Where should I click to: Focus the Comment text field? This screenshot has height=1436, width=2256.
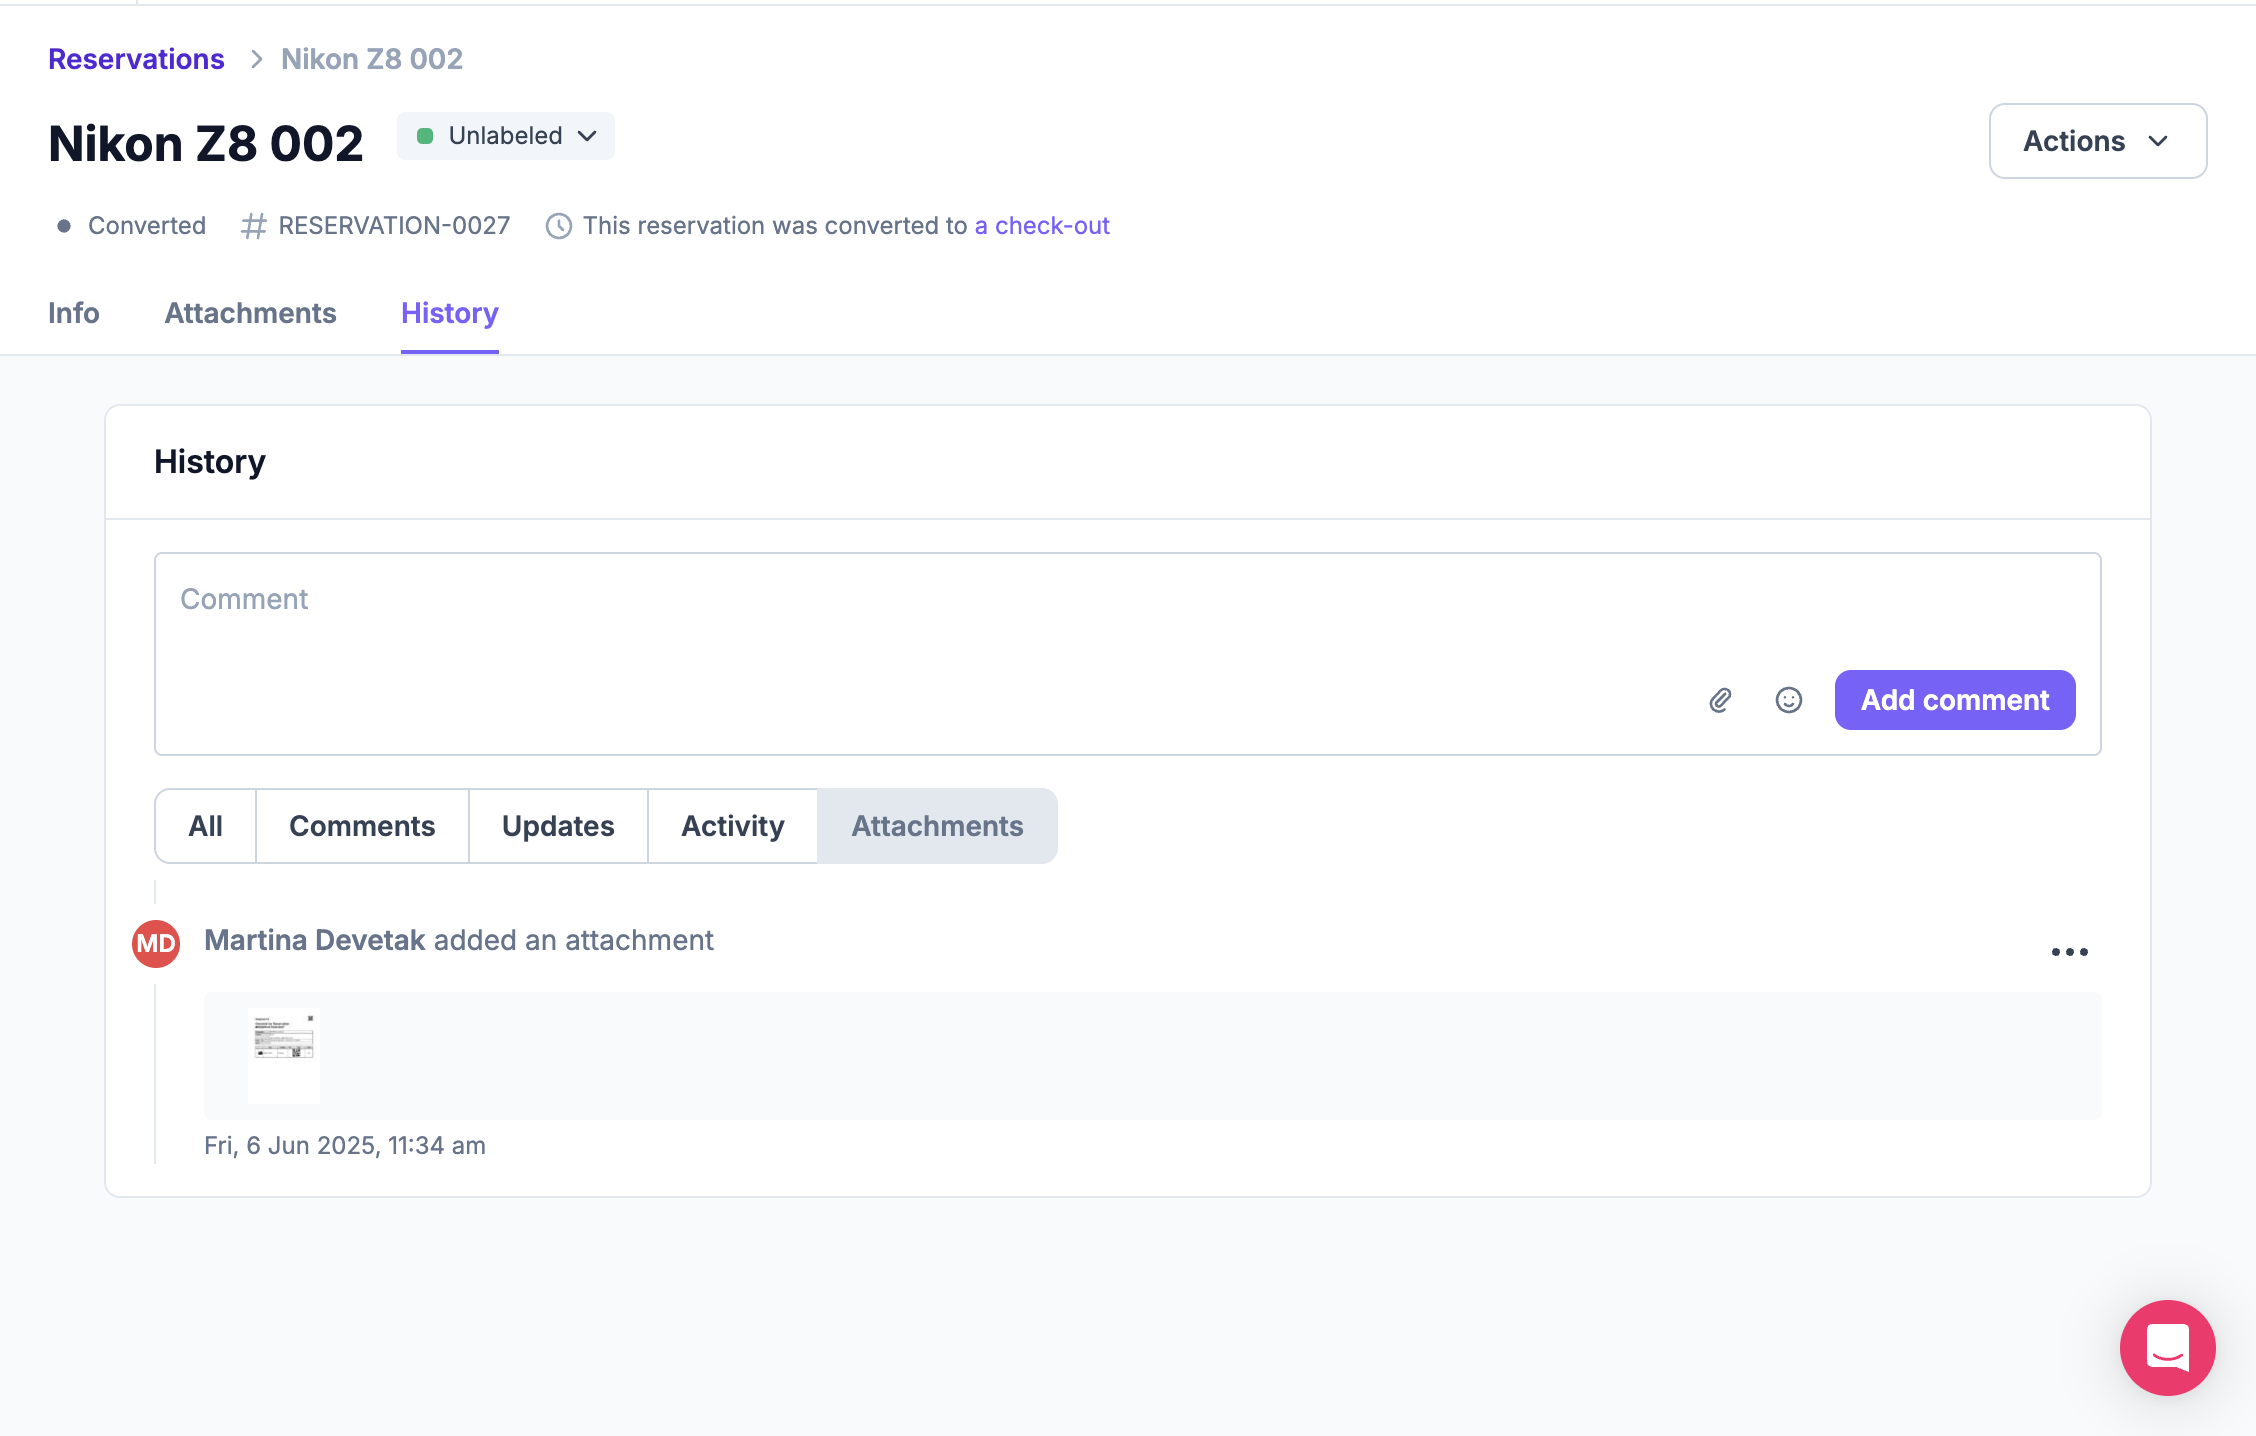coord(1128,654)
